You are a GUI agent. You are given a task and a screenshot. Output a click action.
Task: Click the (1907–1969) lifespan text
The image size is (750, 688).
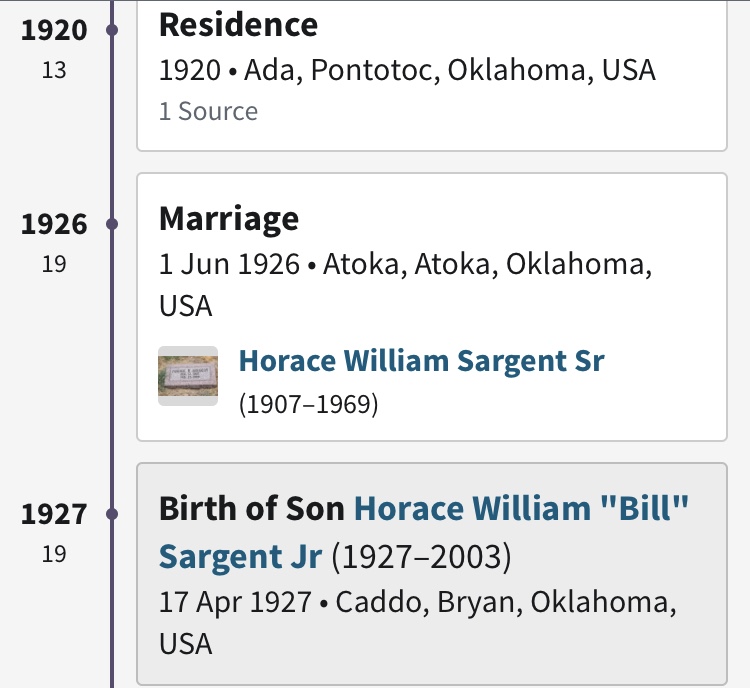[x=308, y=406]
